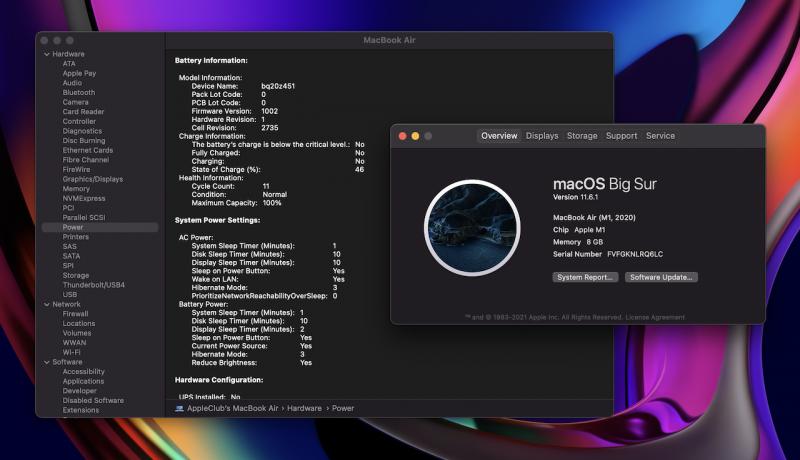
Task: Click the System Power Settings heading
Action: point(217,220)
